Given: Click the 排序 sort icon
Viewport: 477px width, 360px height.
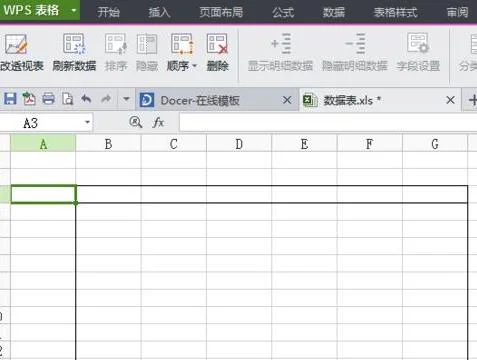Looking at the screenshot, I should (116, 43).
